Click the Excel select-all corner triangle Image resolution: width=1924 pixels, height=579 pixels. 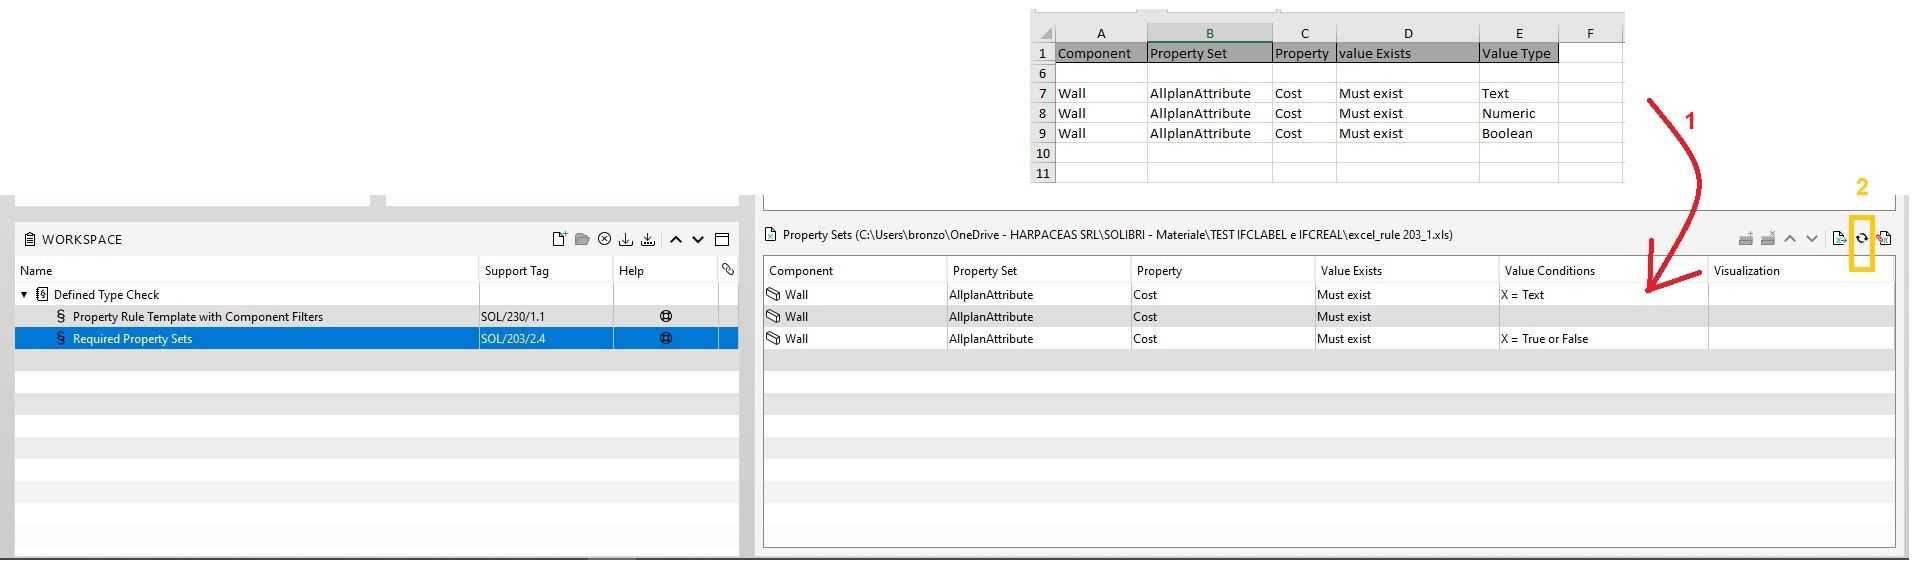tap(1044, 33)
